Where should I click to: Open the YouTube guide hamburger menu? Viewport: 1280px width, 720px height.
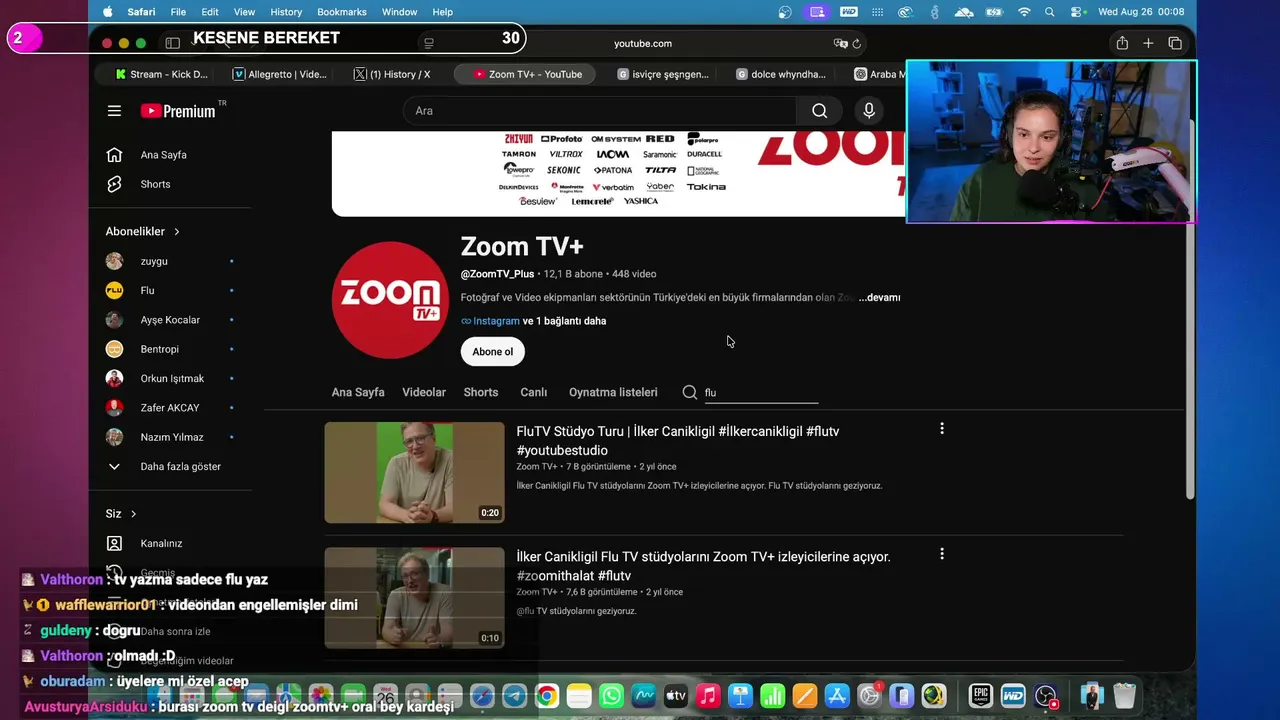pos(114,111)
